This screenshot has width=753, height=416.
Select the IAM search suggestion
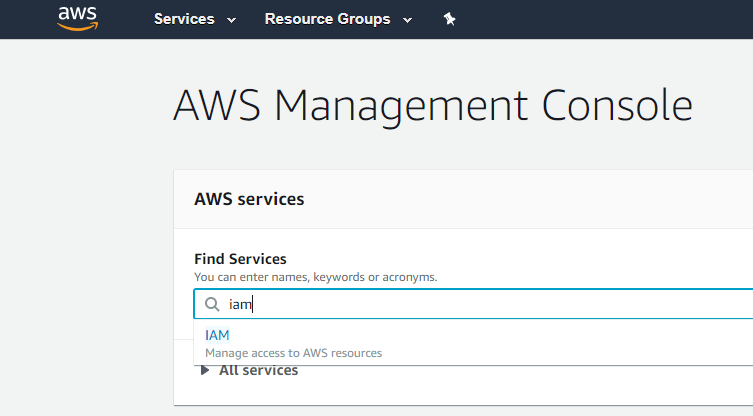click(217, 335)
